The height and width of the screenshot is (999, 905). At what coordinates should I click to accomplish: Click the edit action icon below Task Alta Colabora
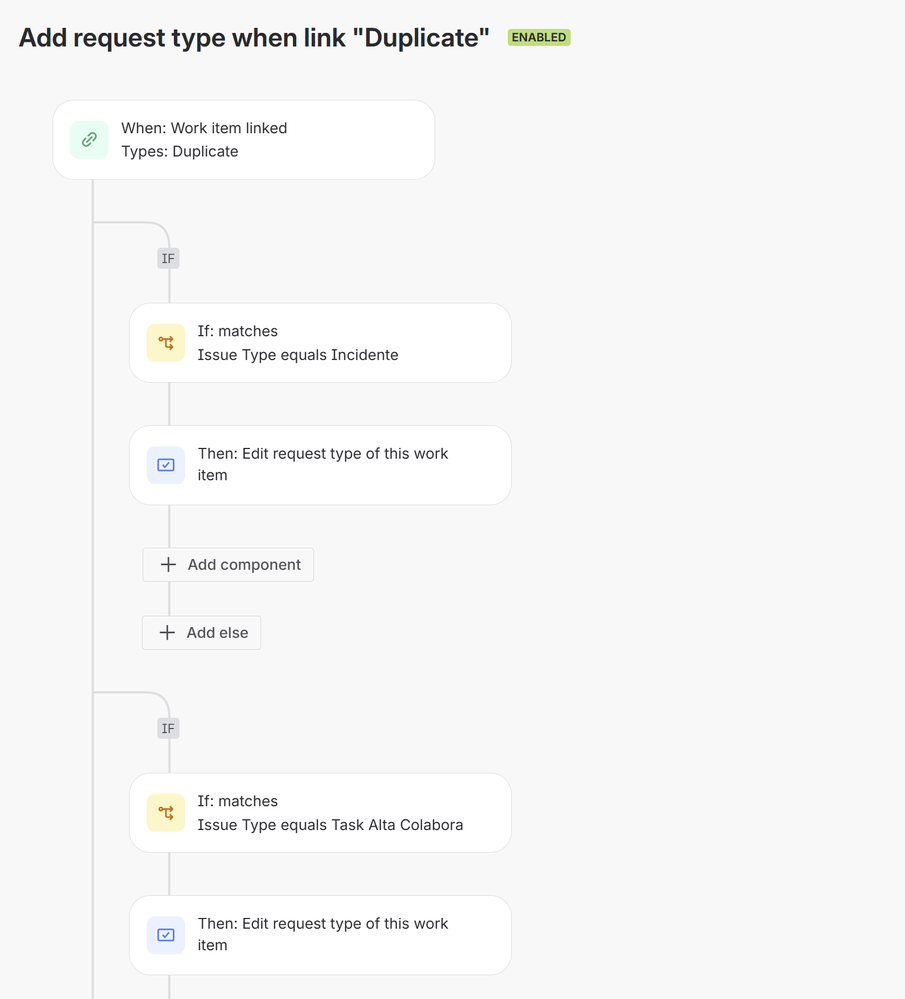tap(166, 935)
